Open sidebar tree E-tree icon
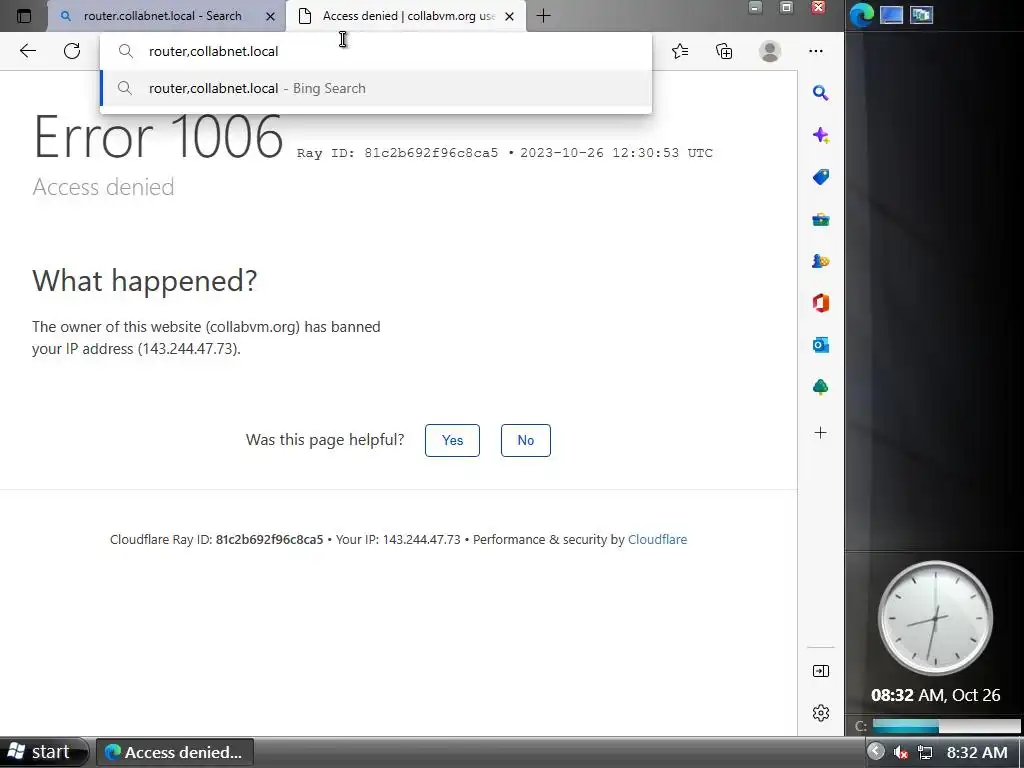Screen dimensions: 1024x768 821,387
